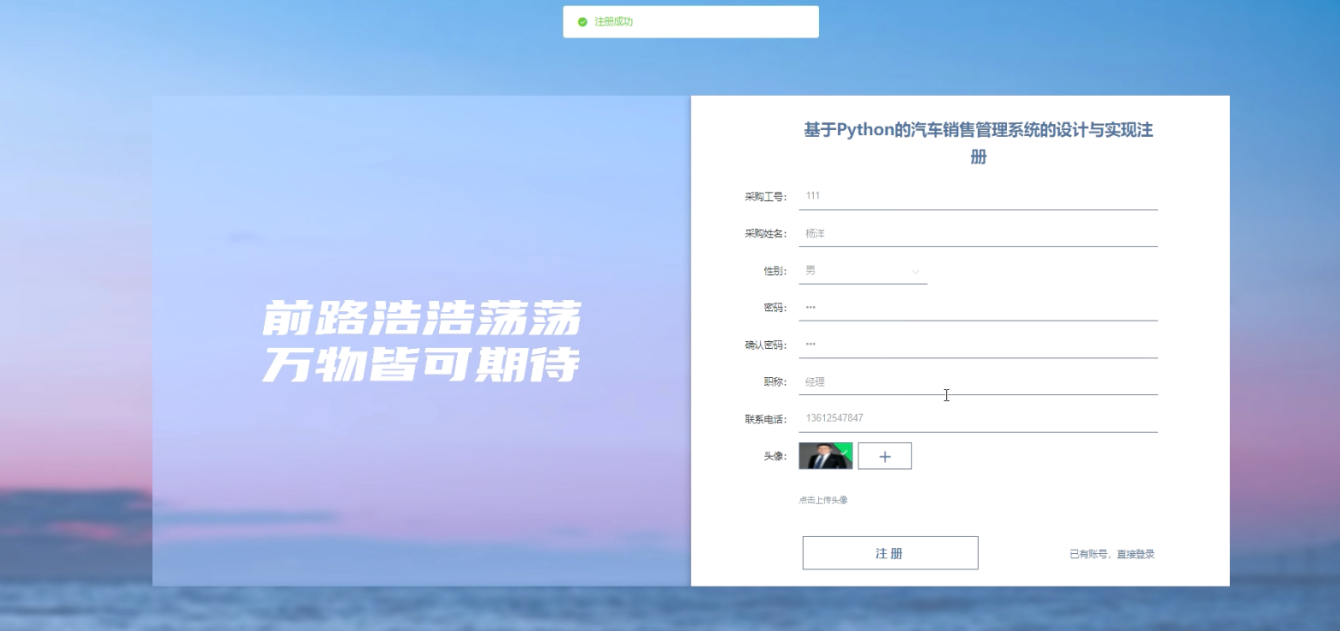Click the 注册成功 notification text
The width and height of the screenshot is (1340, 631).
click(x=613, y=22)
